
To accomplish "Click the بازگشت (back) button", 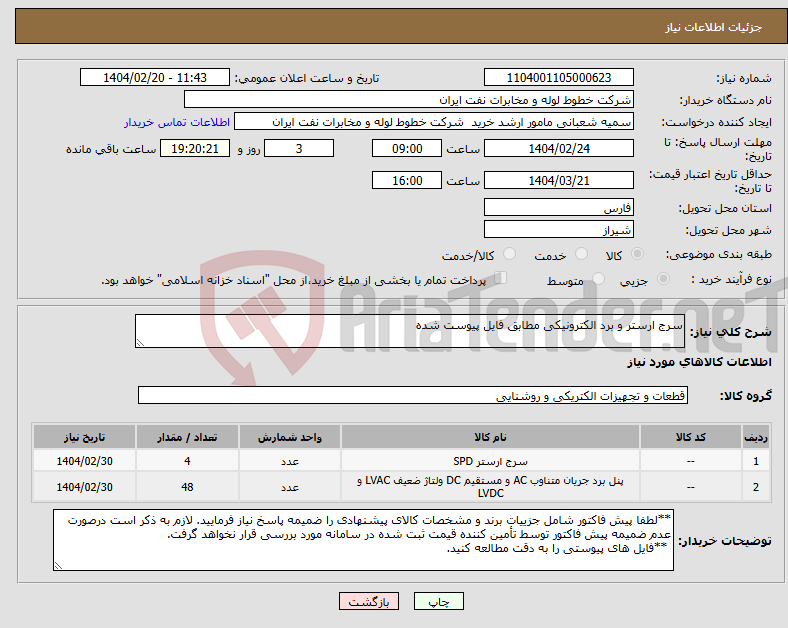I will tap(368, 601).
